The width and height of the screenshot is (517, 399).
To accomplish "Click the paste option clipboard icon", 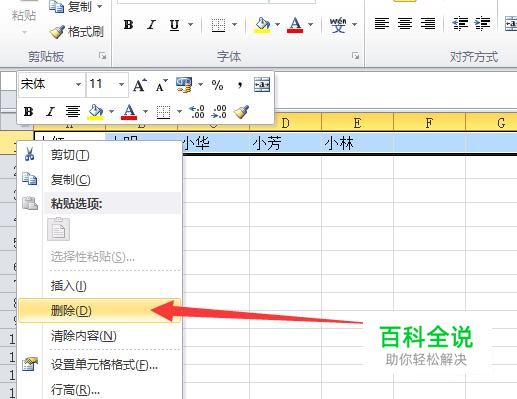I will tap(59, 229).
